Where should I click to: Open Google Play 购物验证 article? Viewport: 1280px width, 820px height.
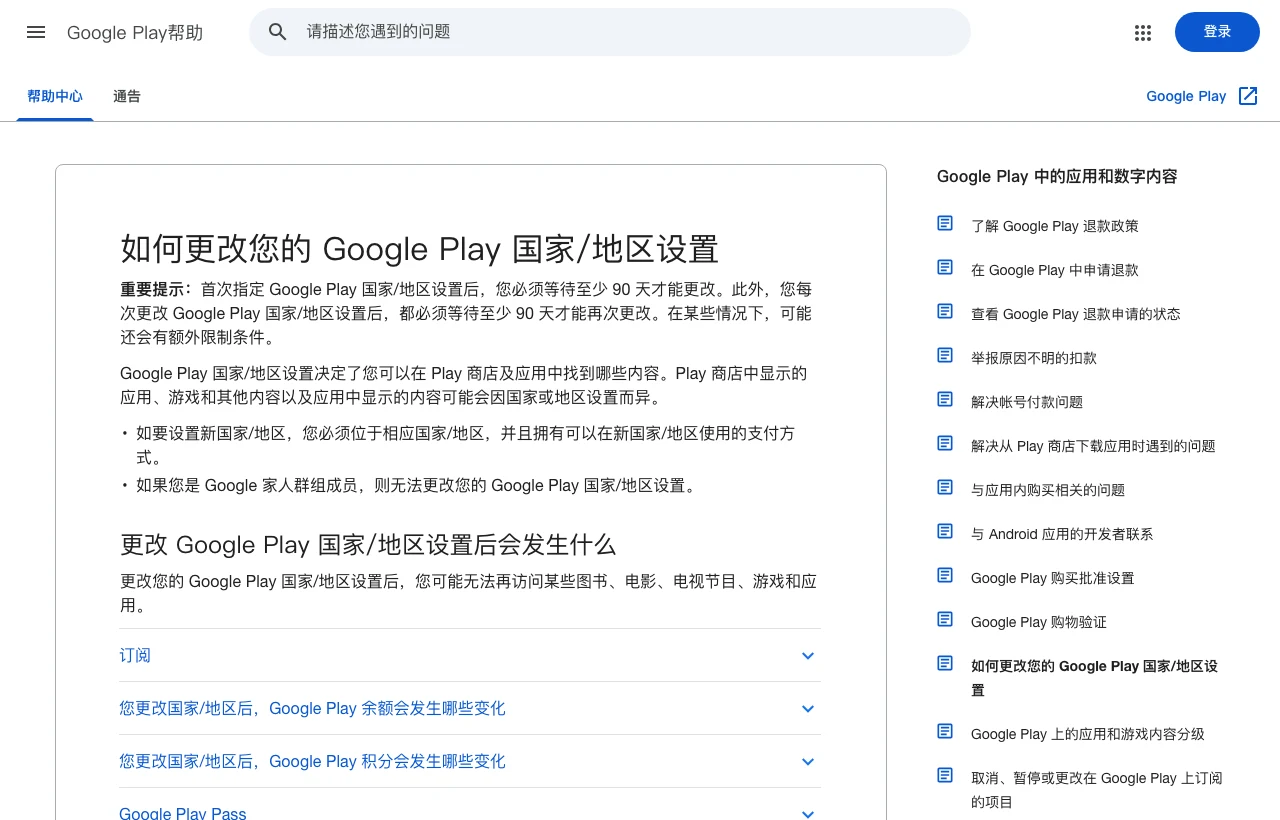pos(1039,622)
